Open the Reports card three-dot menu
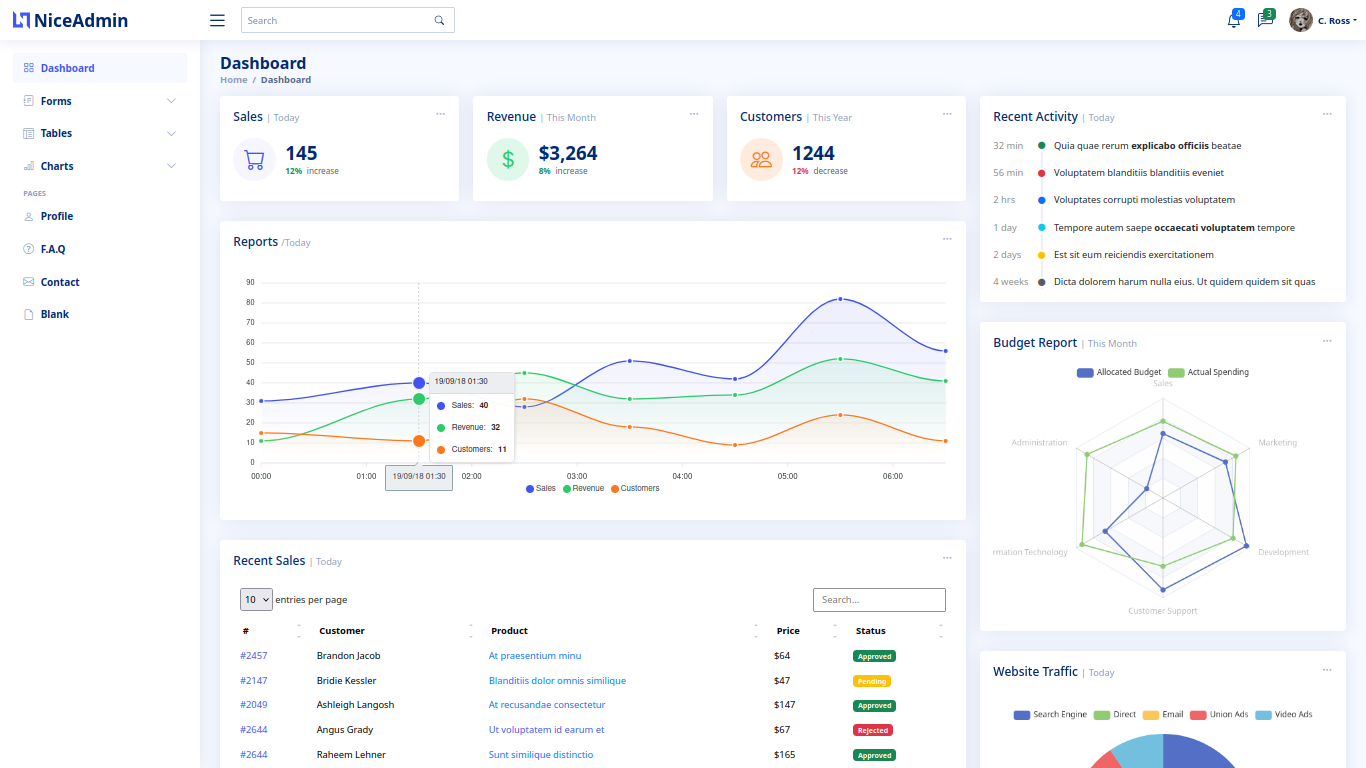This screenshot has height=768, width=1366. click(x=946, y=239)
